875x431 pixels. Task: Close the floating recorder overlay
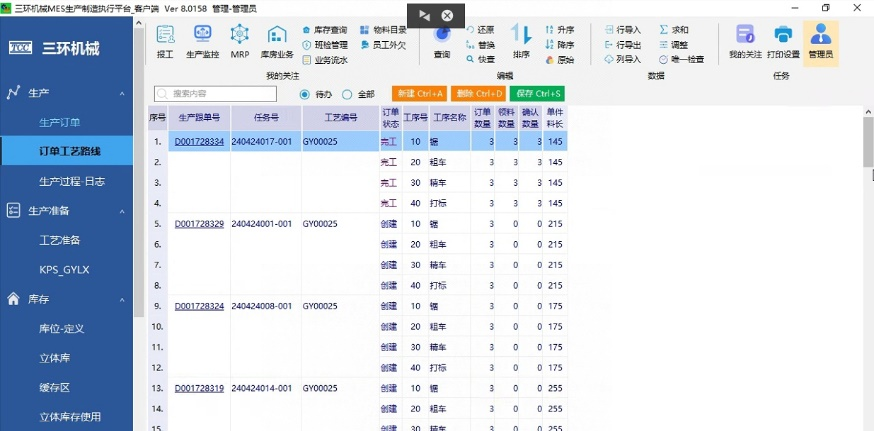click(x=447, y=16)
